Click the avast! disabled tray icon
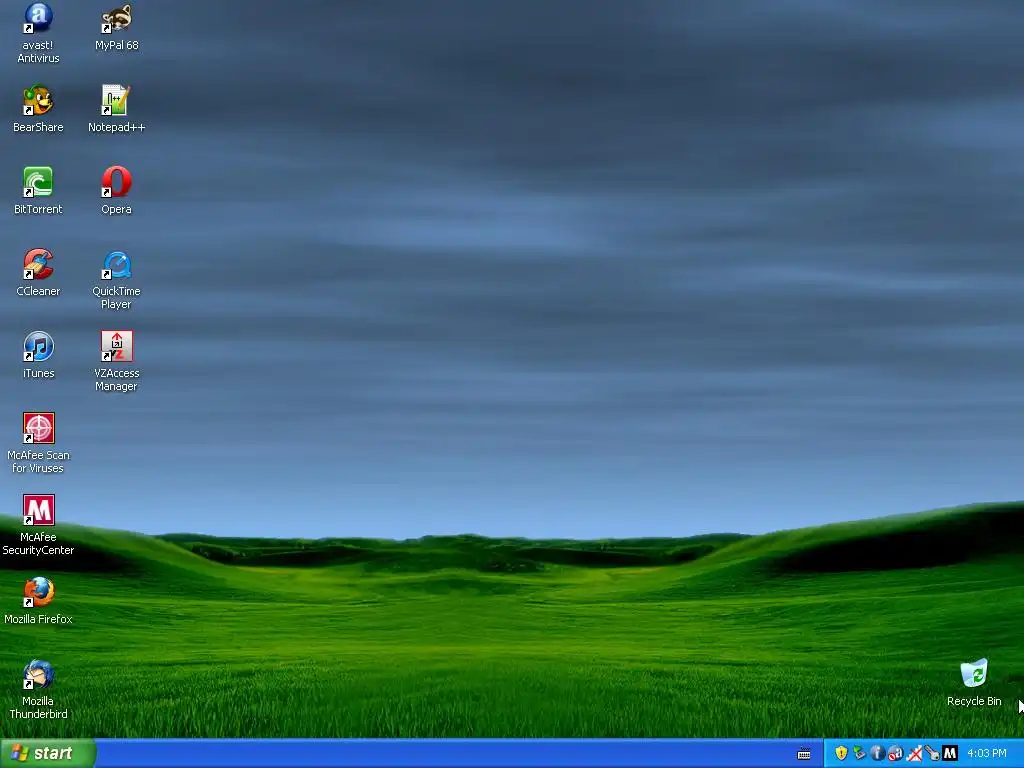 tap(895, 753)
